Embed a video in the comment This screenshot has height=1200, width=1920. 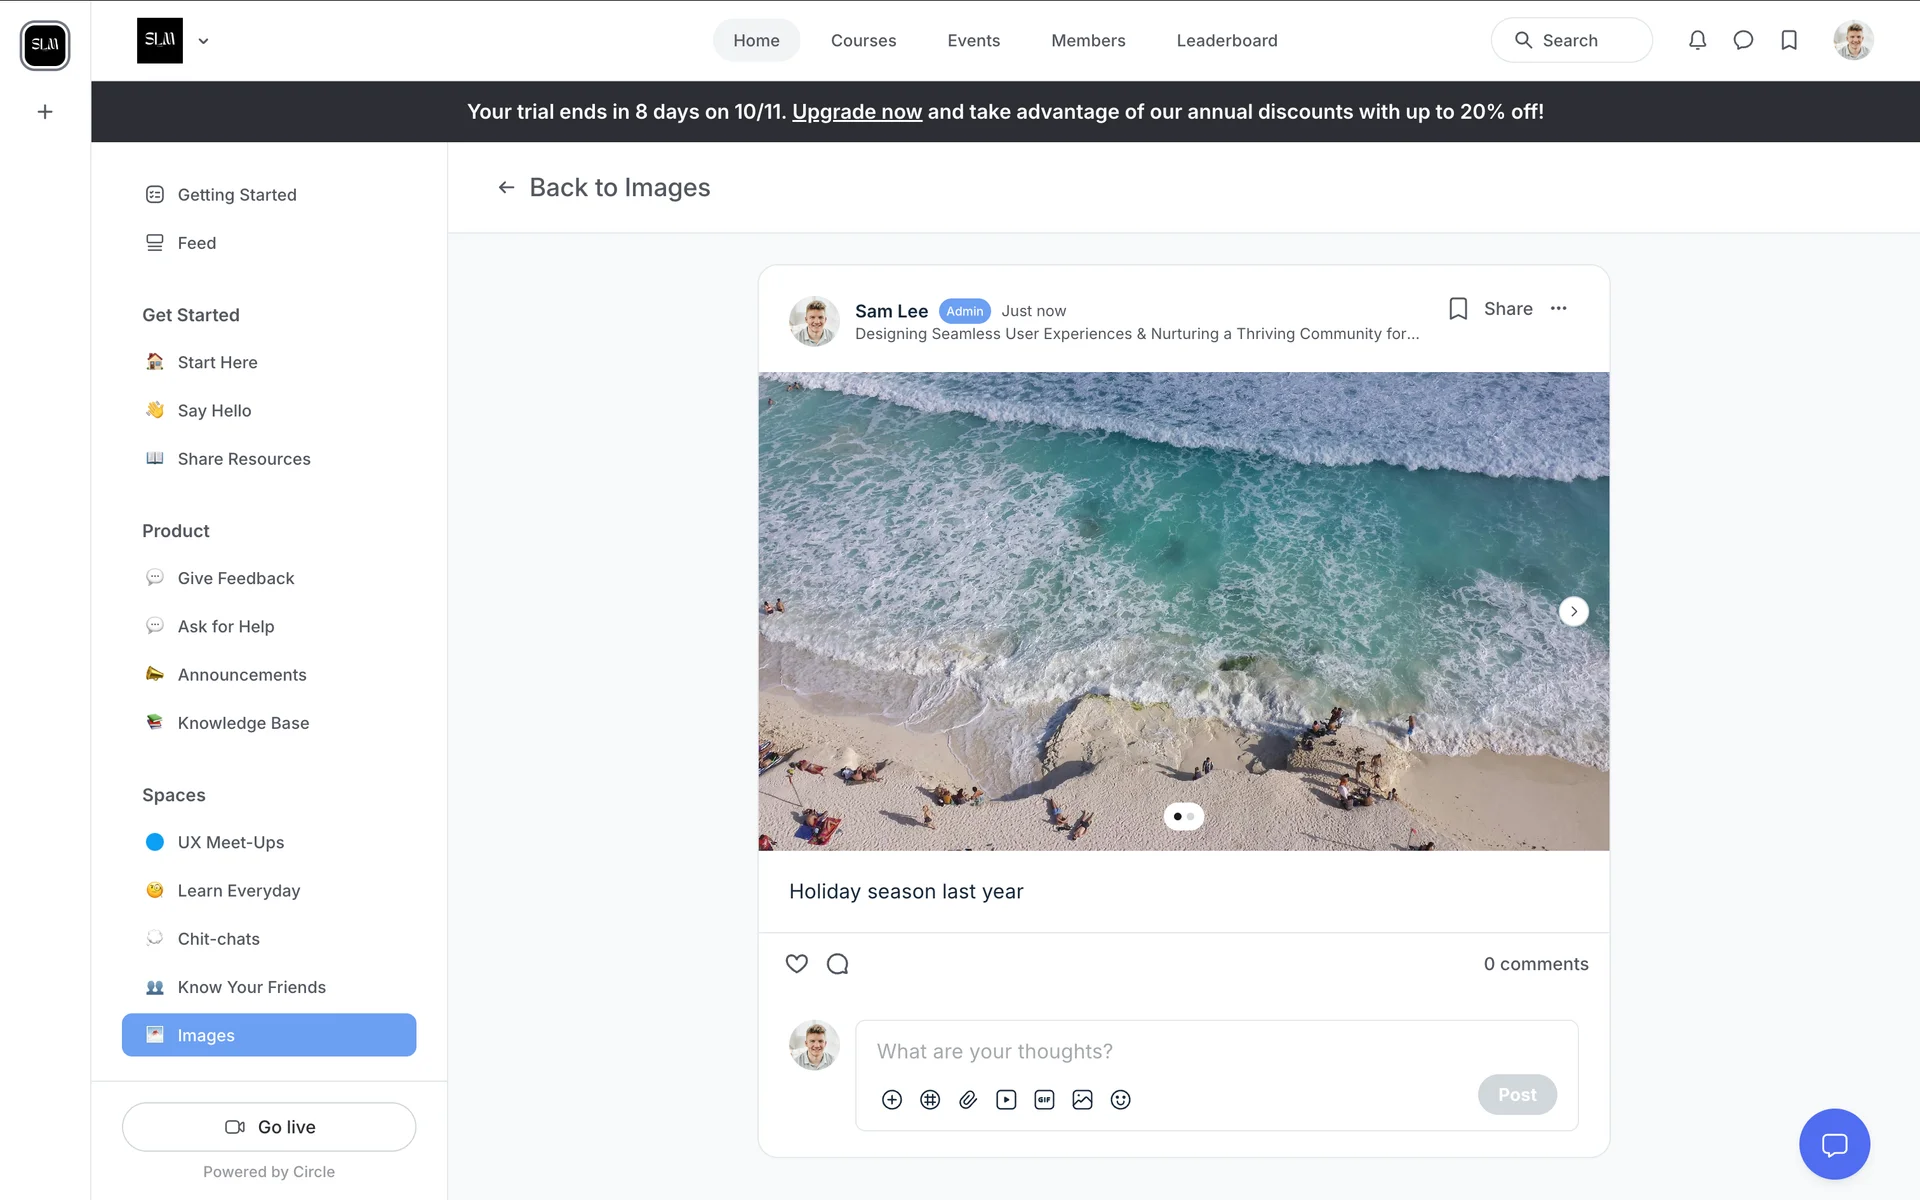(x=1006, y=1100)
